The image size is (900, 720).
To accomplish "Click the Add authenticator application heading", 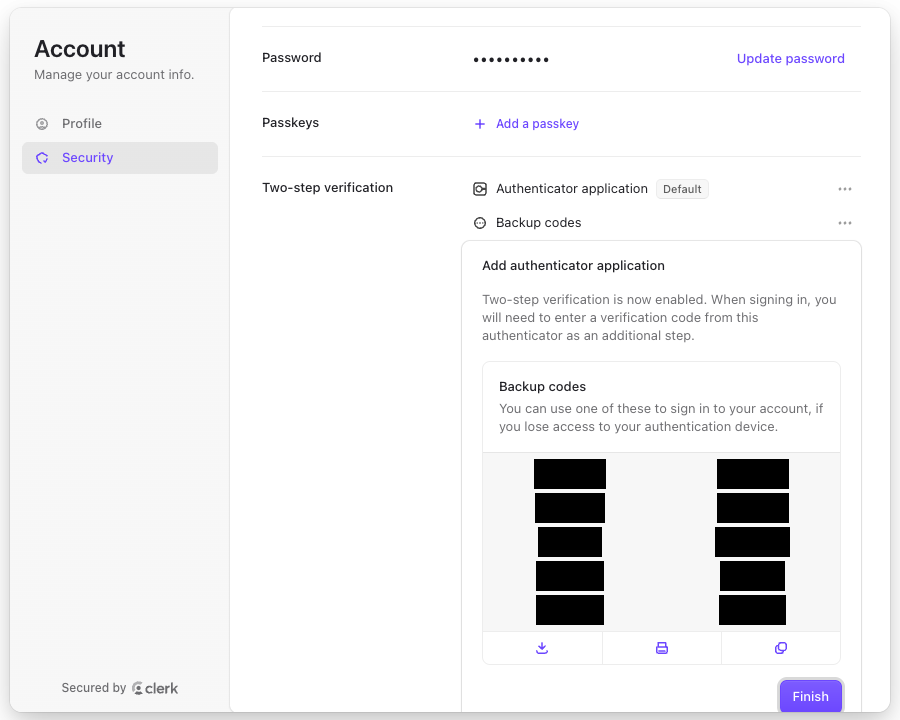I will click(x=573, y=265).
